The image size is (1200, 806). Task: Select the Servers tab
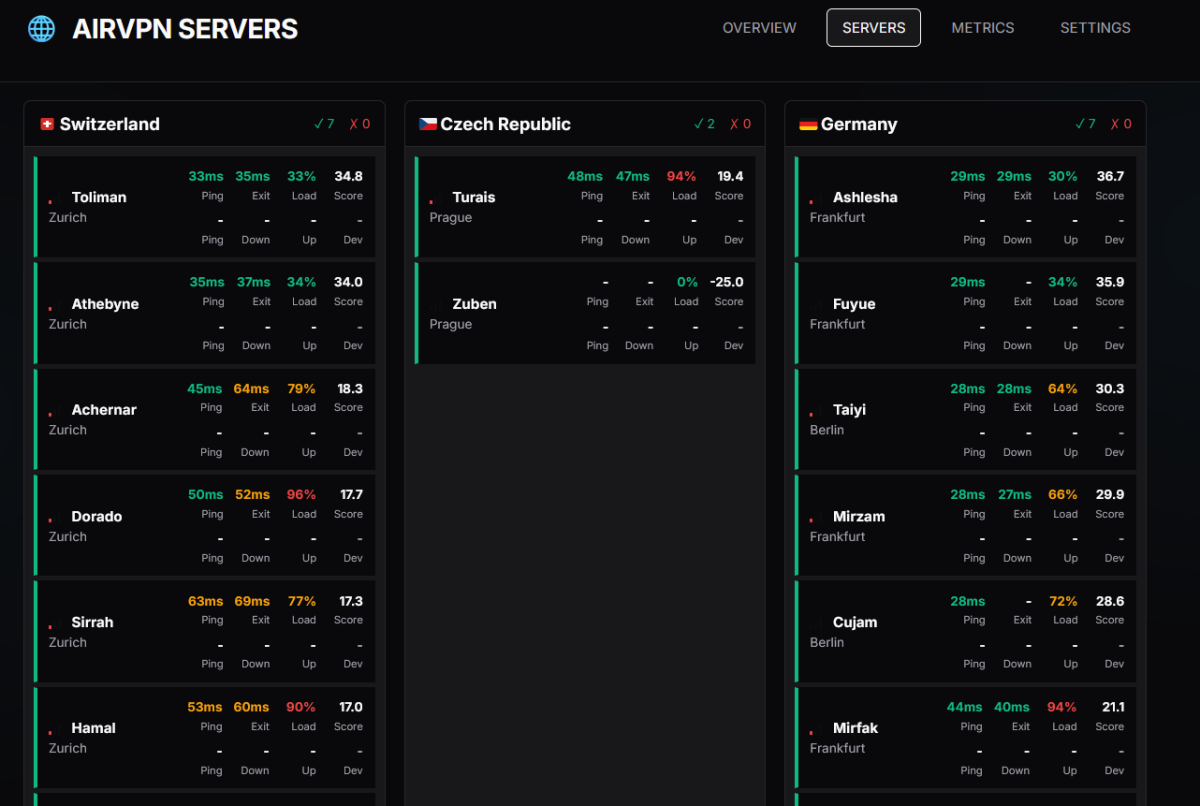click(x=873, y=28)
